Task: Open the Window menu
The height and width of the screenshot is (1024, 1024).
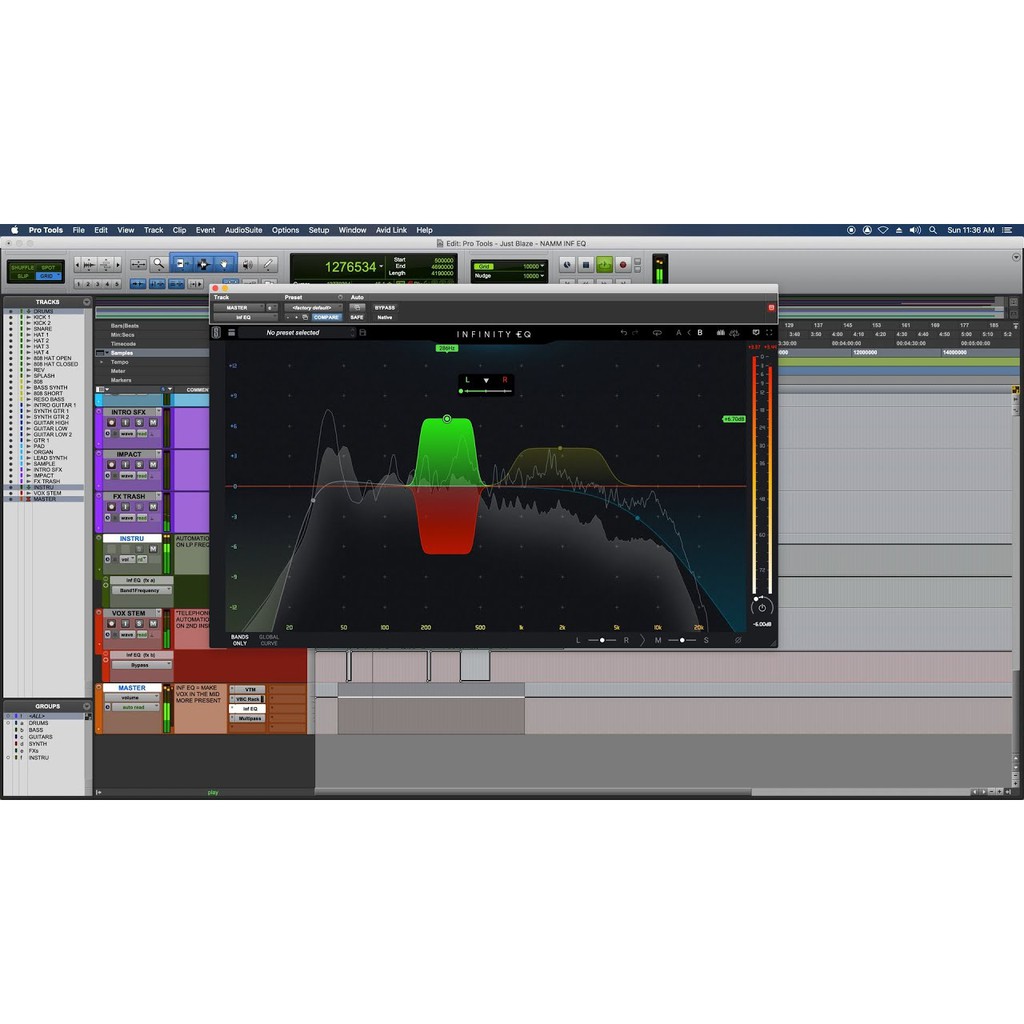Action: (x=352, y=230)
